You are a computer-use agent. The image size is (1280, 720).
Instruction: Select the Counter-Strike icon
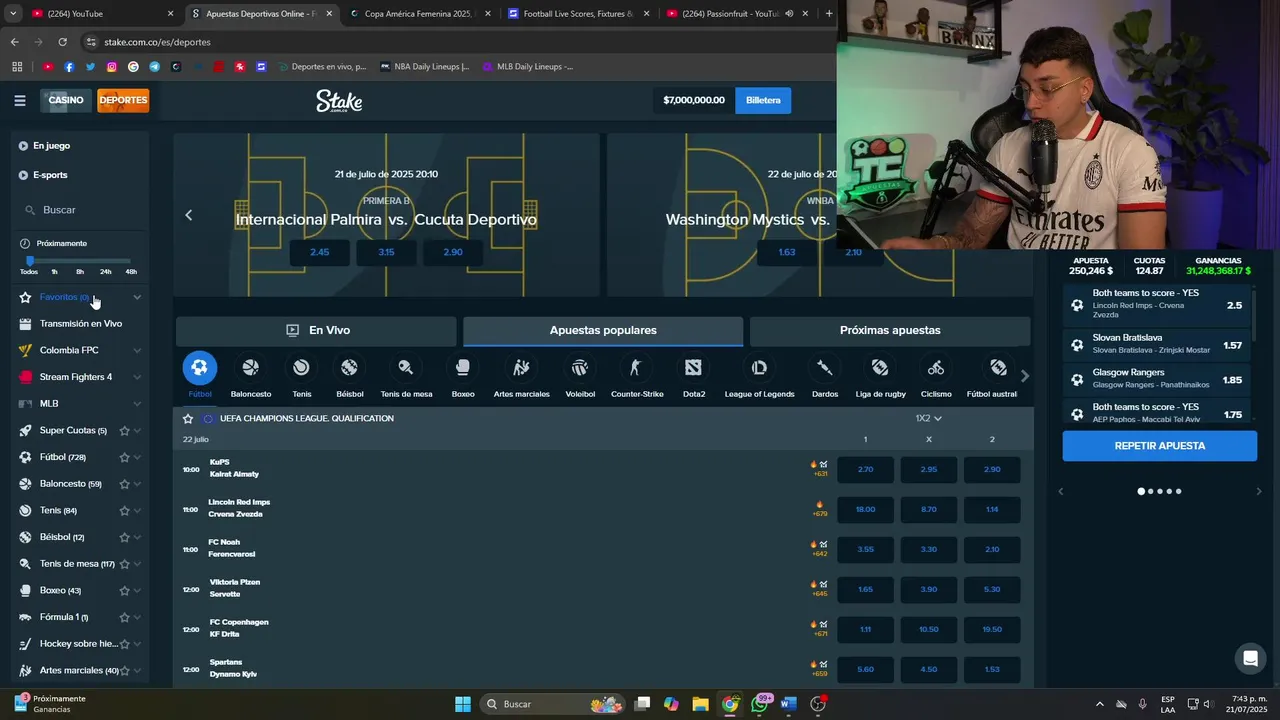pyautogui.click(x=636, y=368)
